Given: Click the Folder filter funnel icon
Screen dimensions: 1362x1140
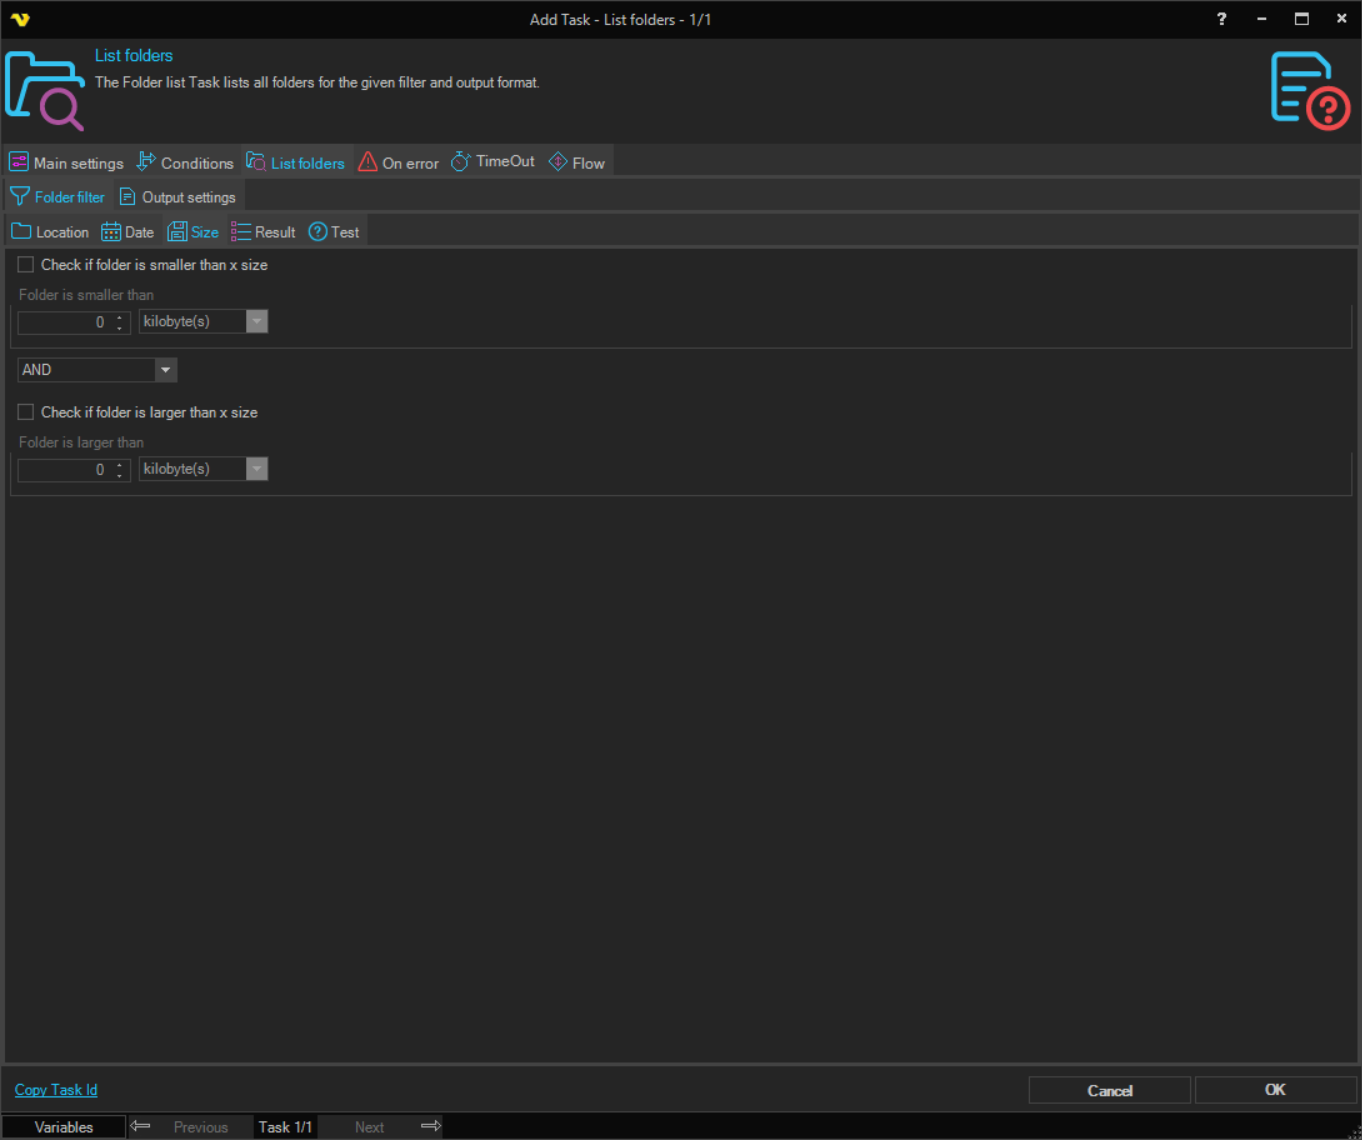Looking at the screenshot, I should pos(20,197).
